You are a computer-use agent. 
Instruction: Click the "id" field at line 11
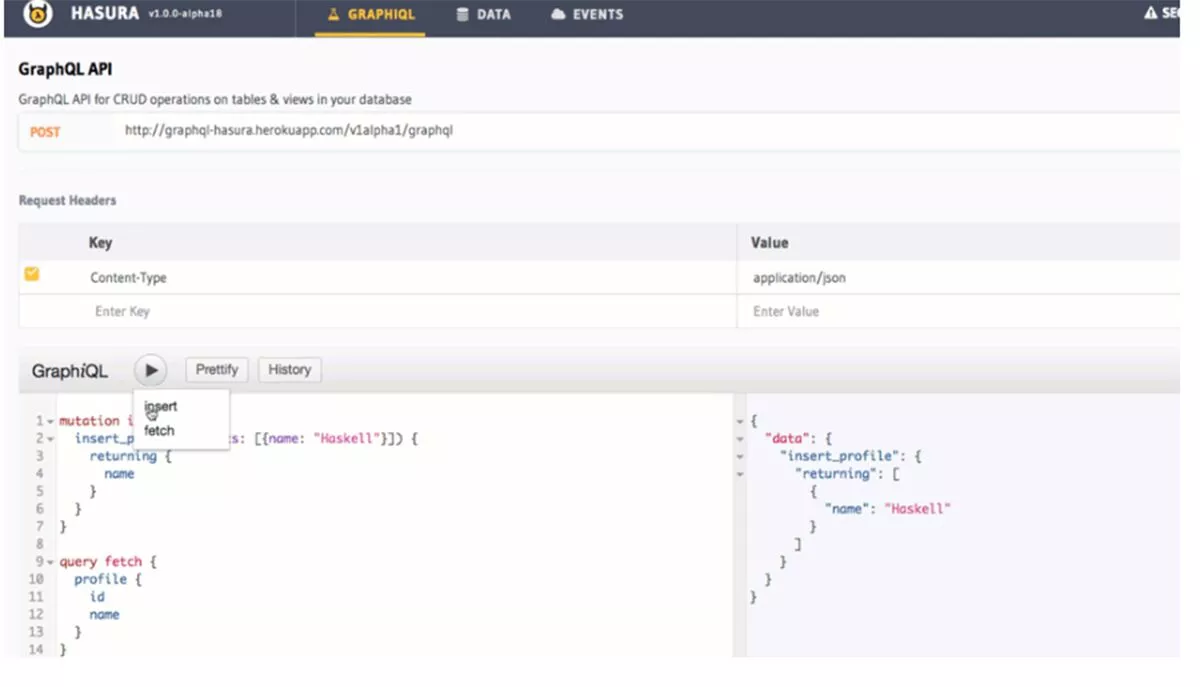pos(97,597)
